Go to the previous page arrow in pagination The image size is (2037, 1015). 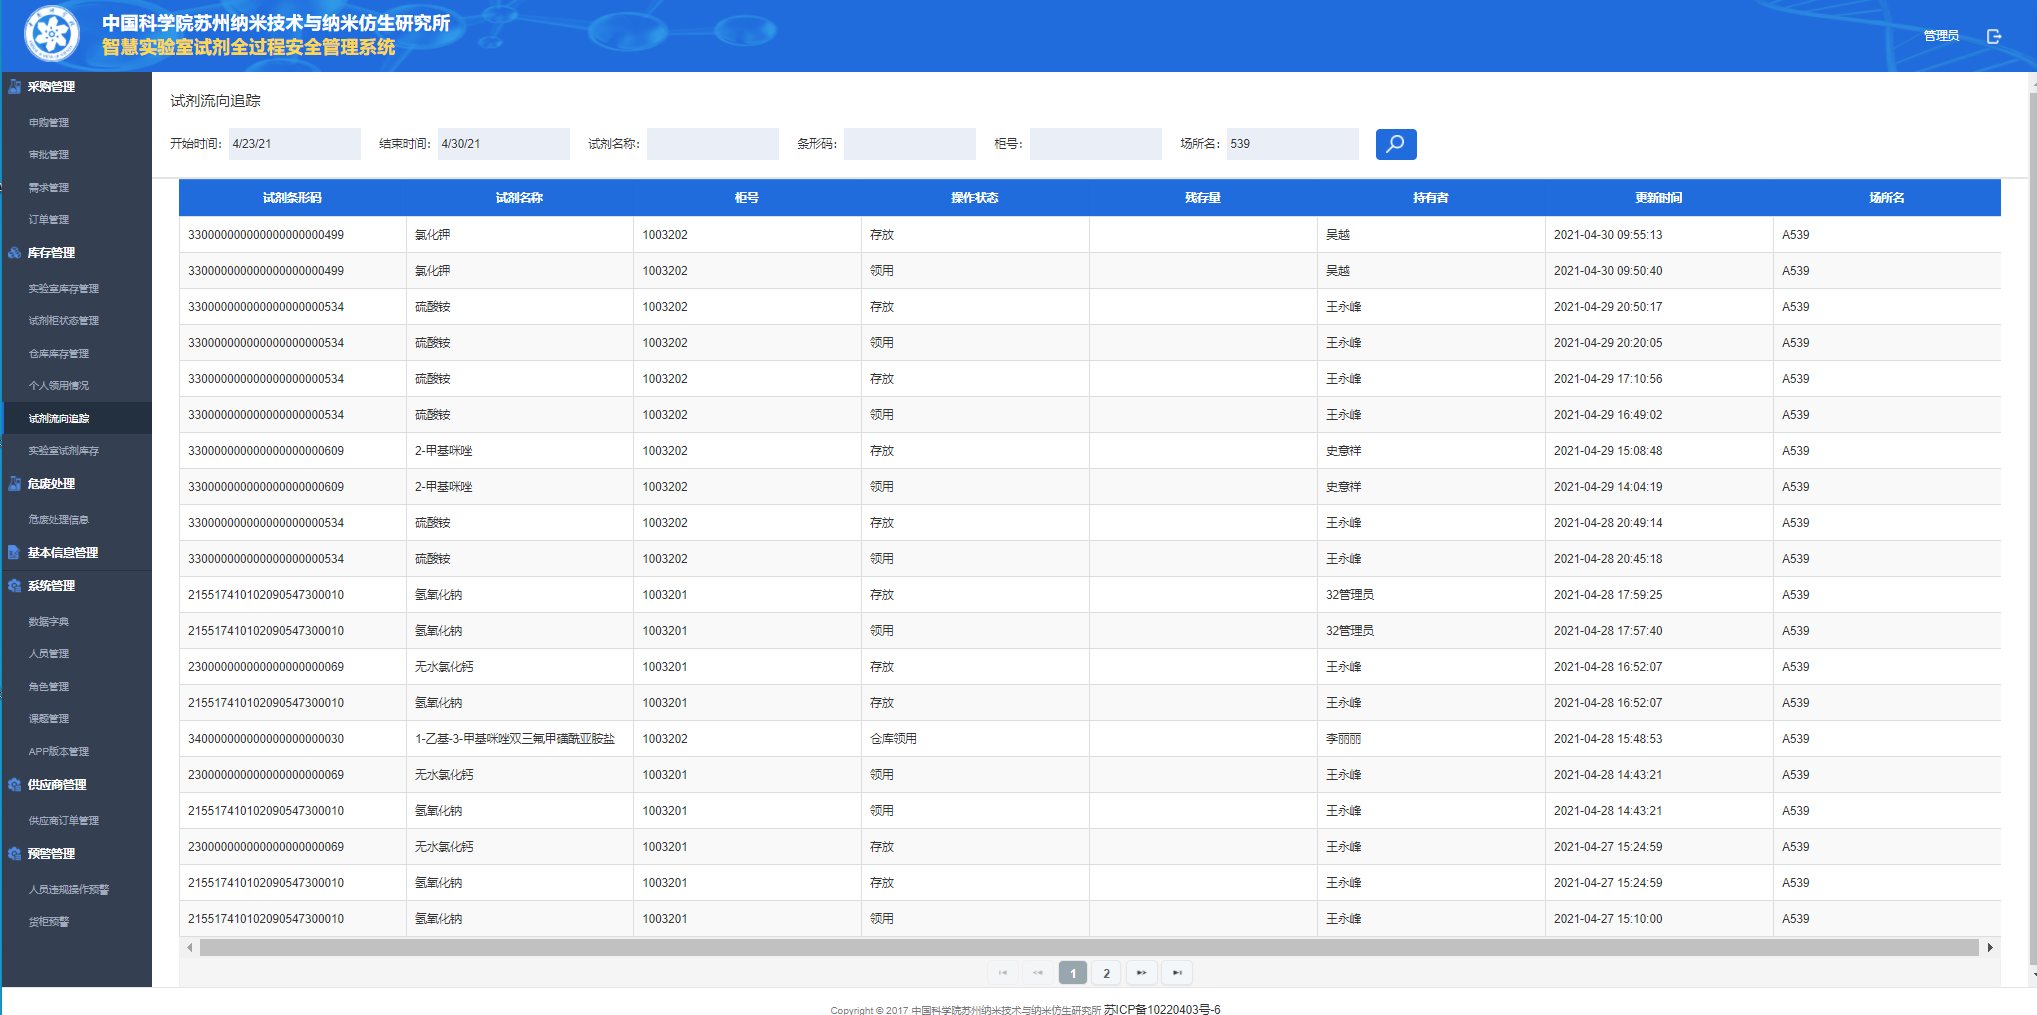1038,973
